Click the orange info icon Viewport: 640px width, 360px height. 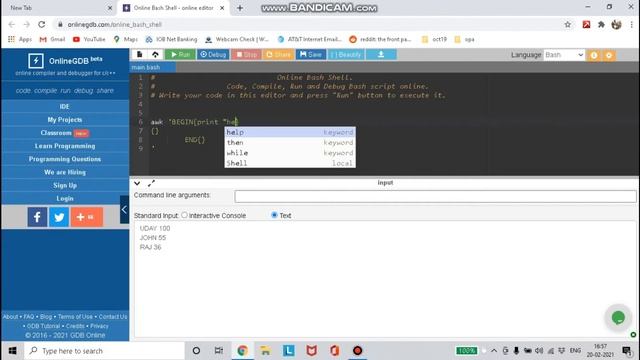click(594, 55)
